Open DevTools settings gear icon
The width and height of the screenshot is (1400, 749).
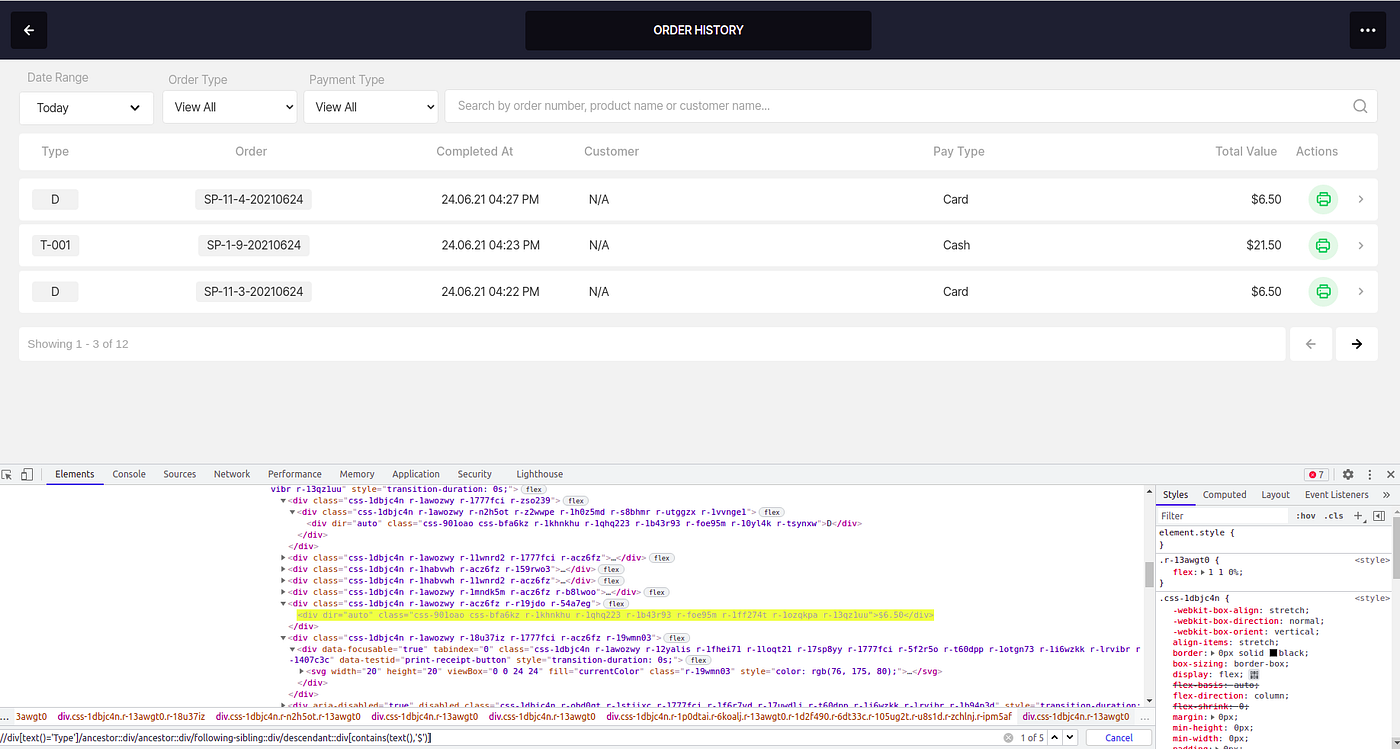point(1346,473)
